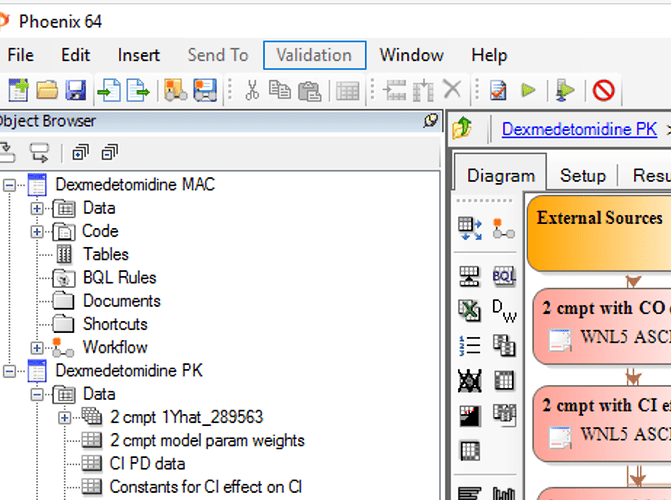Expand the Workflow node under Dexmedetomidine MAC
Image resolution: width=671 pixels, height=500 pixels.
click(37, 348)
